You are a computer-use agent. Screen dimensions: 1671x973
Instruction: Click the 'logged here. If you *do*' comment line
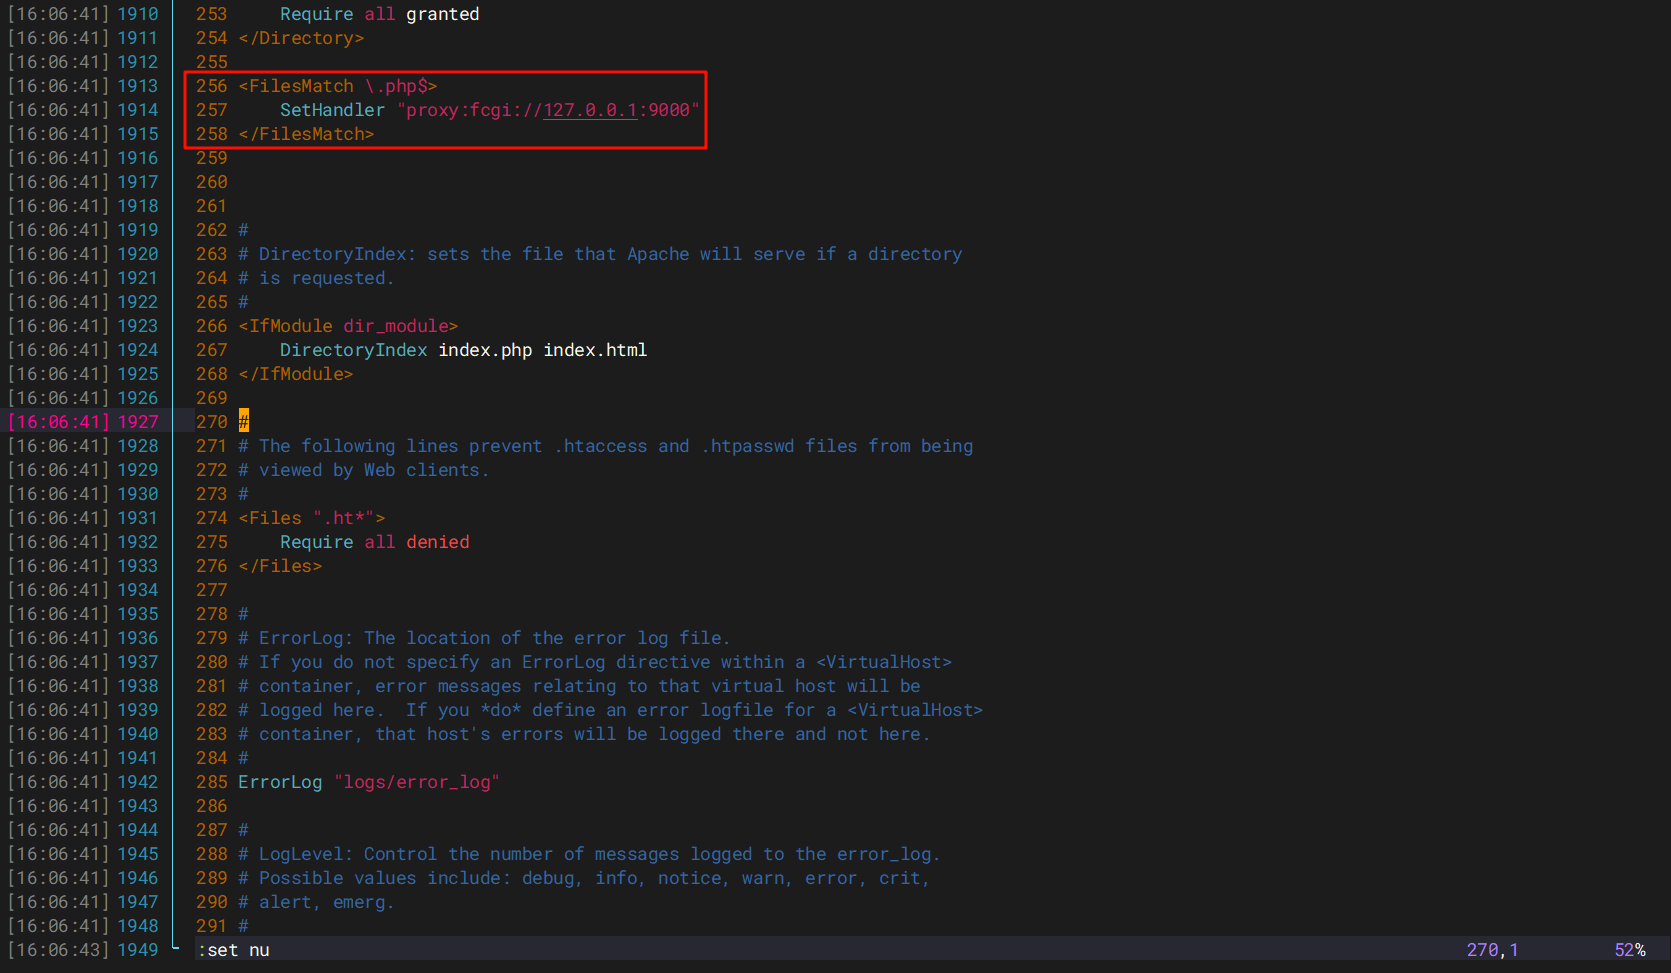point(610,710)
